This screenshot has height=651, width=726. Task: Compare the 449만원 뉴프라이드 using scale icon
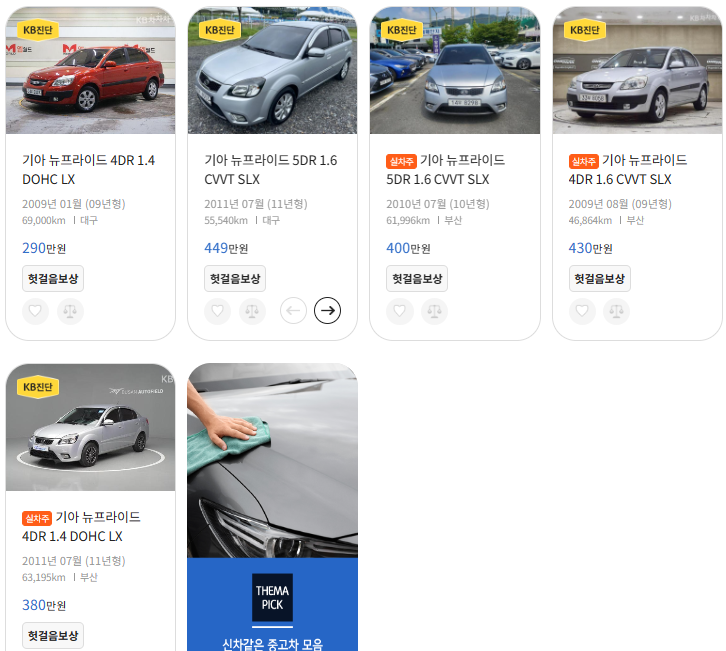[252, 311]
